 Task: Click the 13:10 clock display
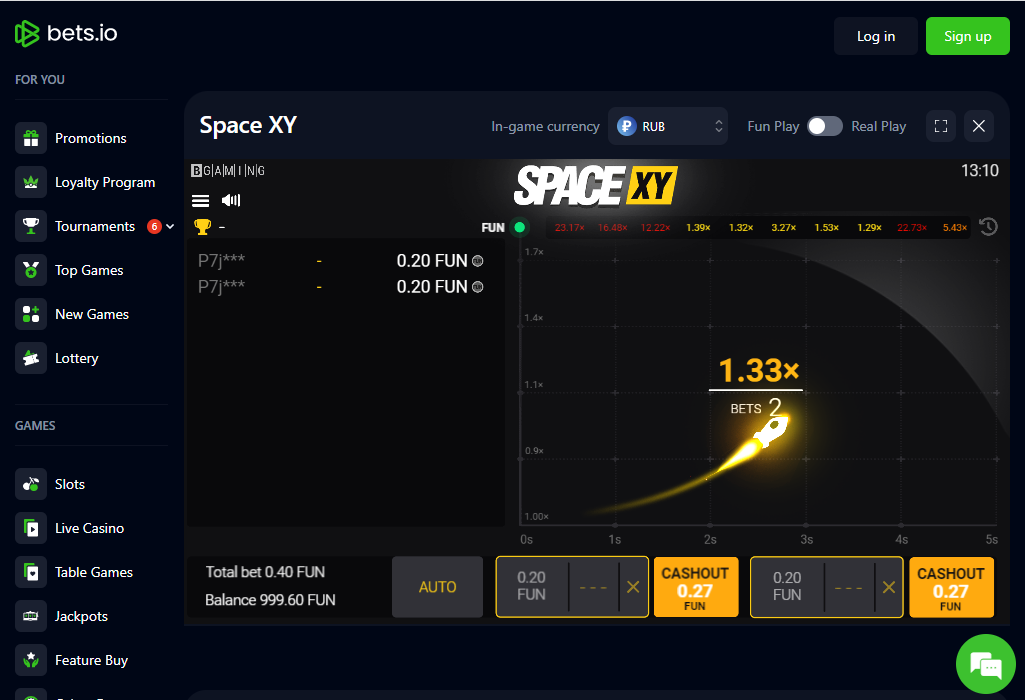coord(979,171)
